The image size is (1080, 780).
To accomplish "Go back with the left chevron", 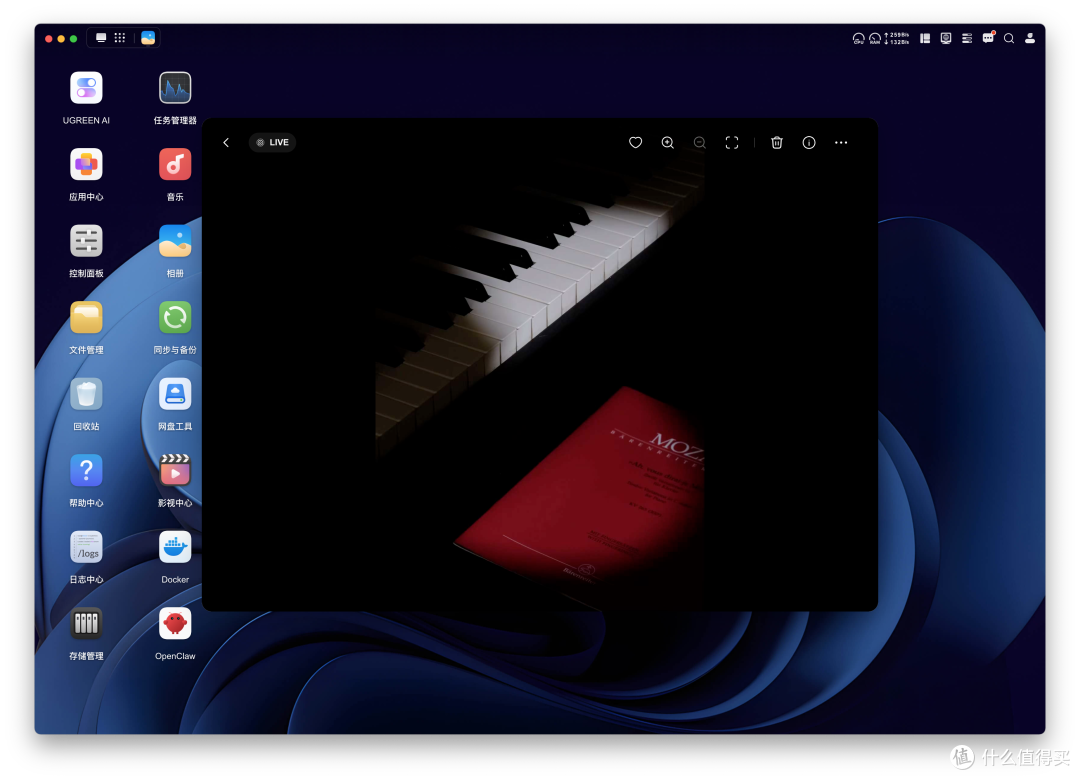I will (226, 143).
